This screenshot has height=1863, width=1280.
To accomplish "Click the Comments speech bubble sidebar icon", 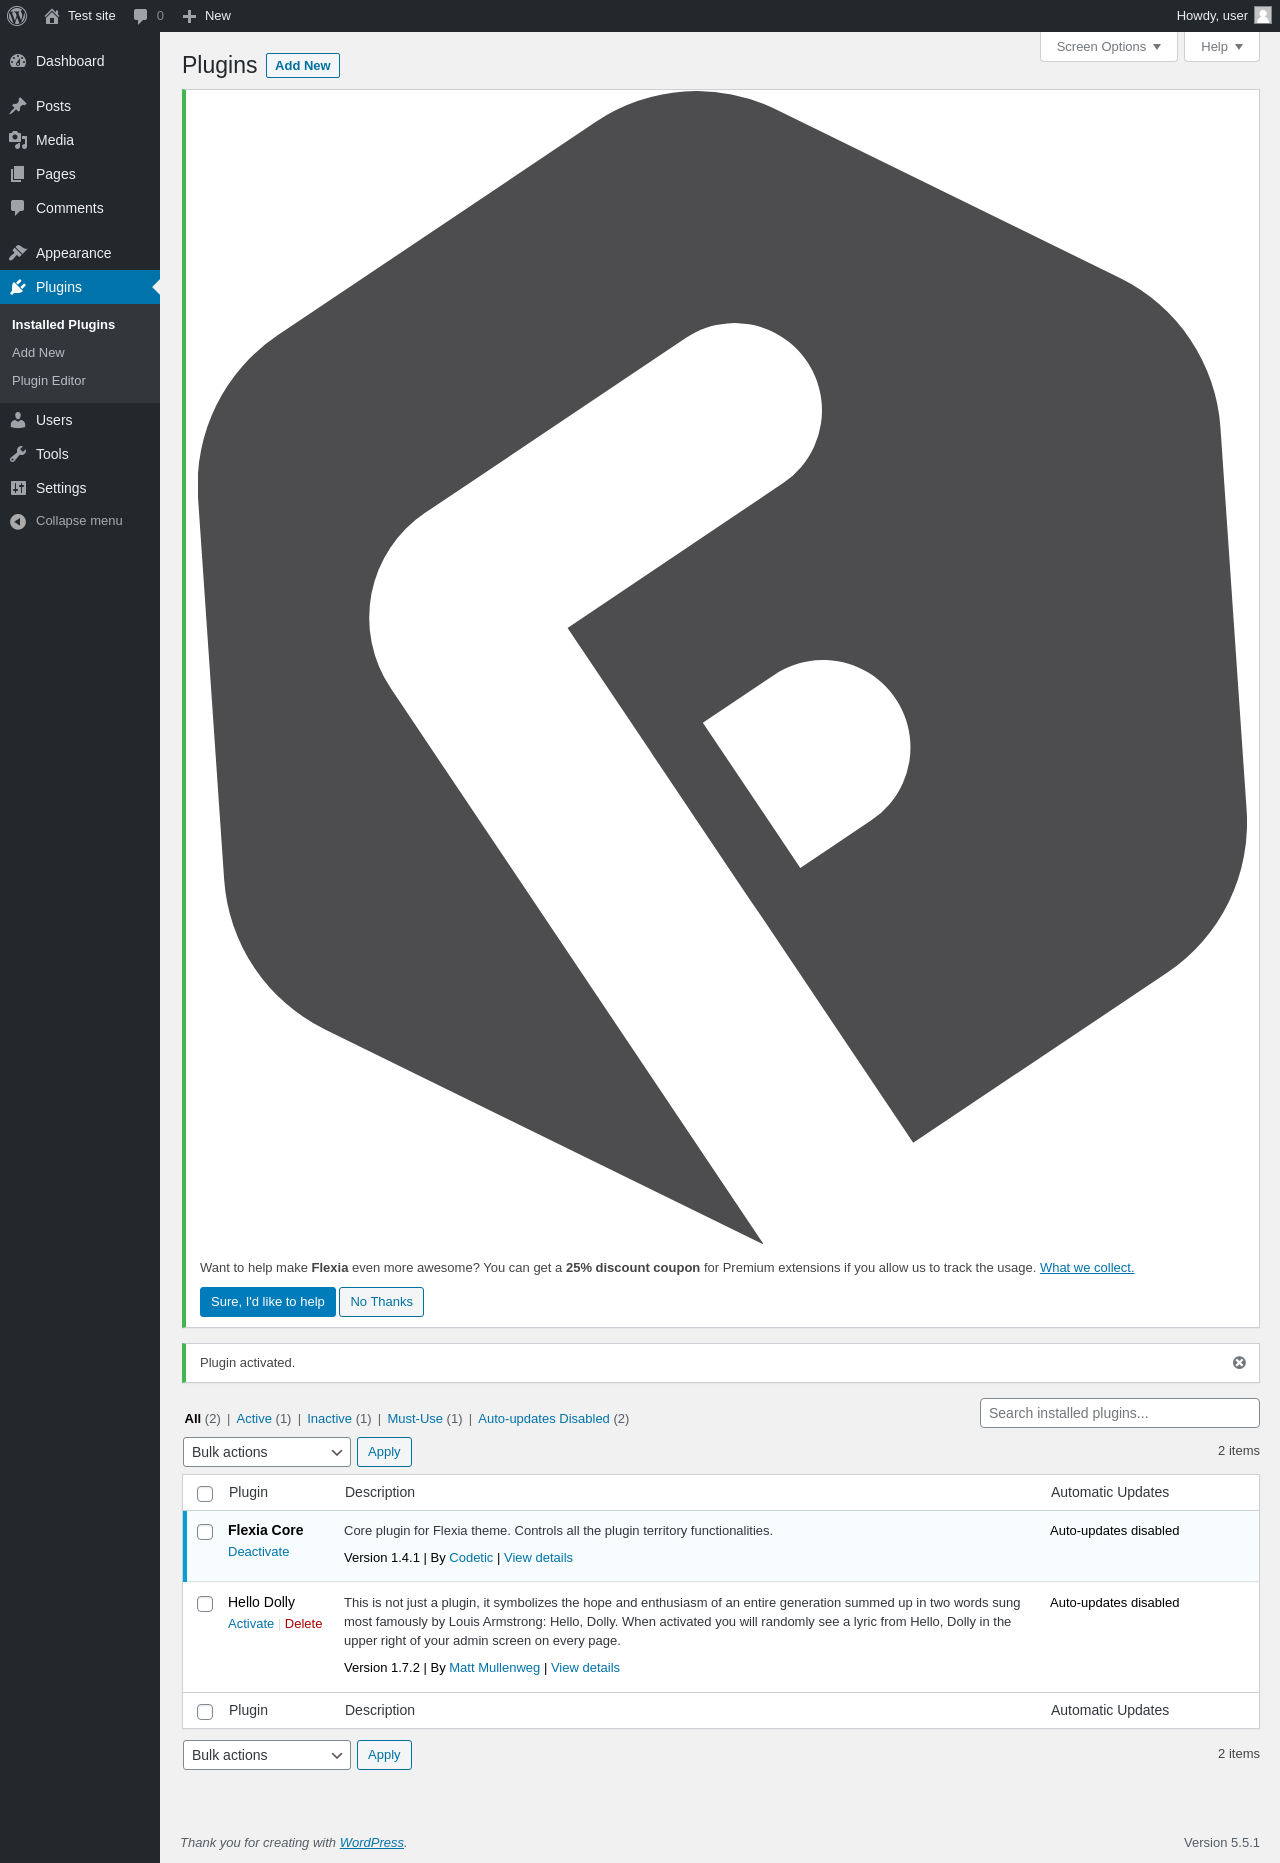I will (x=18, y=208).
